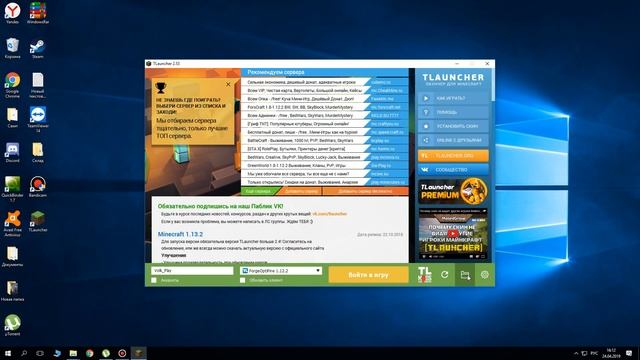This screenshot has height=360, width=640.
Task: Launch Discord from the desktop
Action: [x=12, y=152]
